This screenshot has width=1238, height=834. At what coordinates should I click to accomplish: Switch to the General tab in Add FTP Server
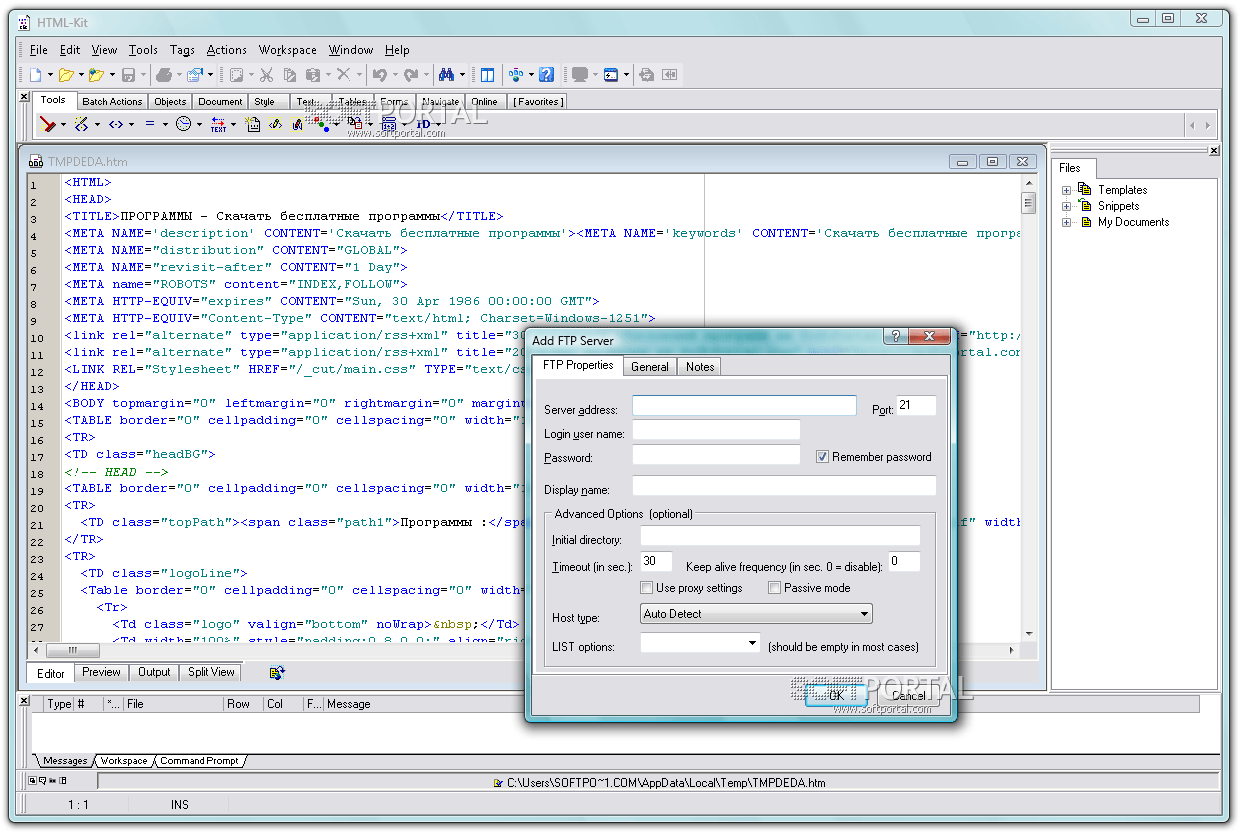[650, 367]
